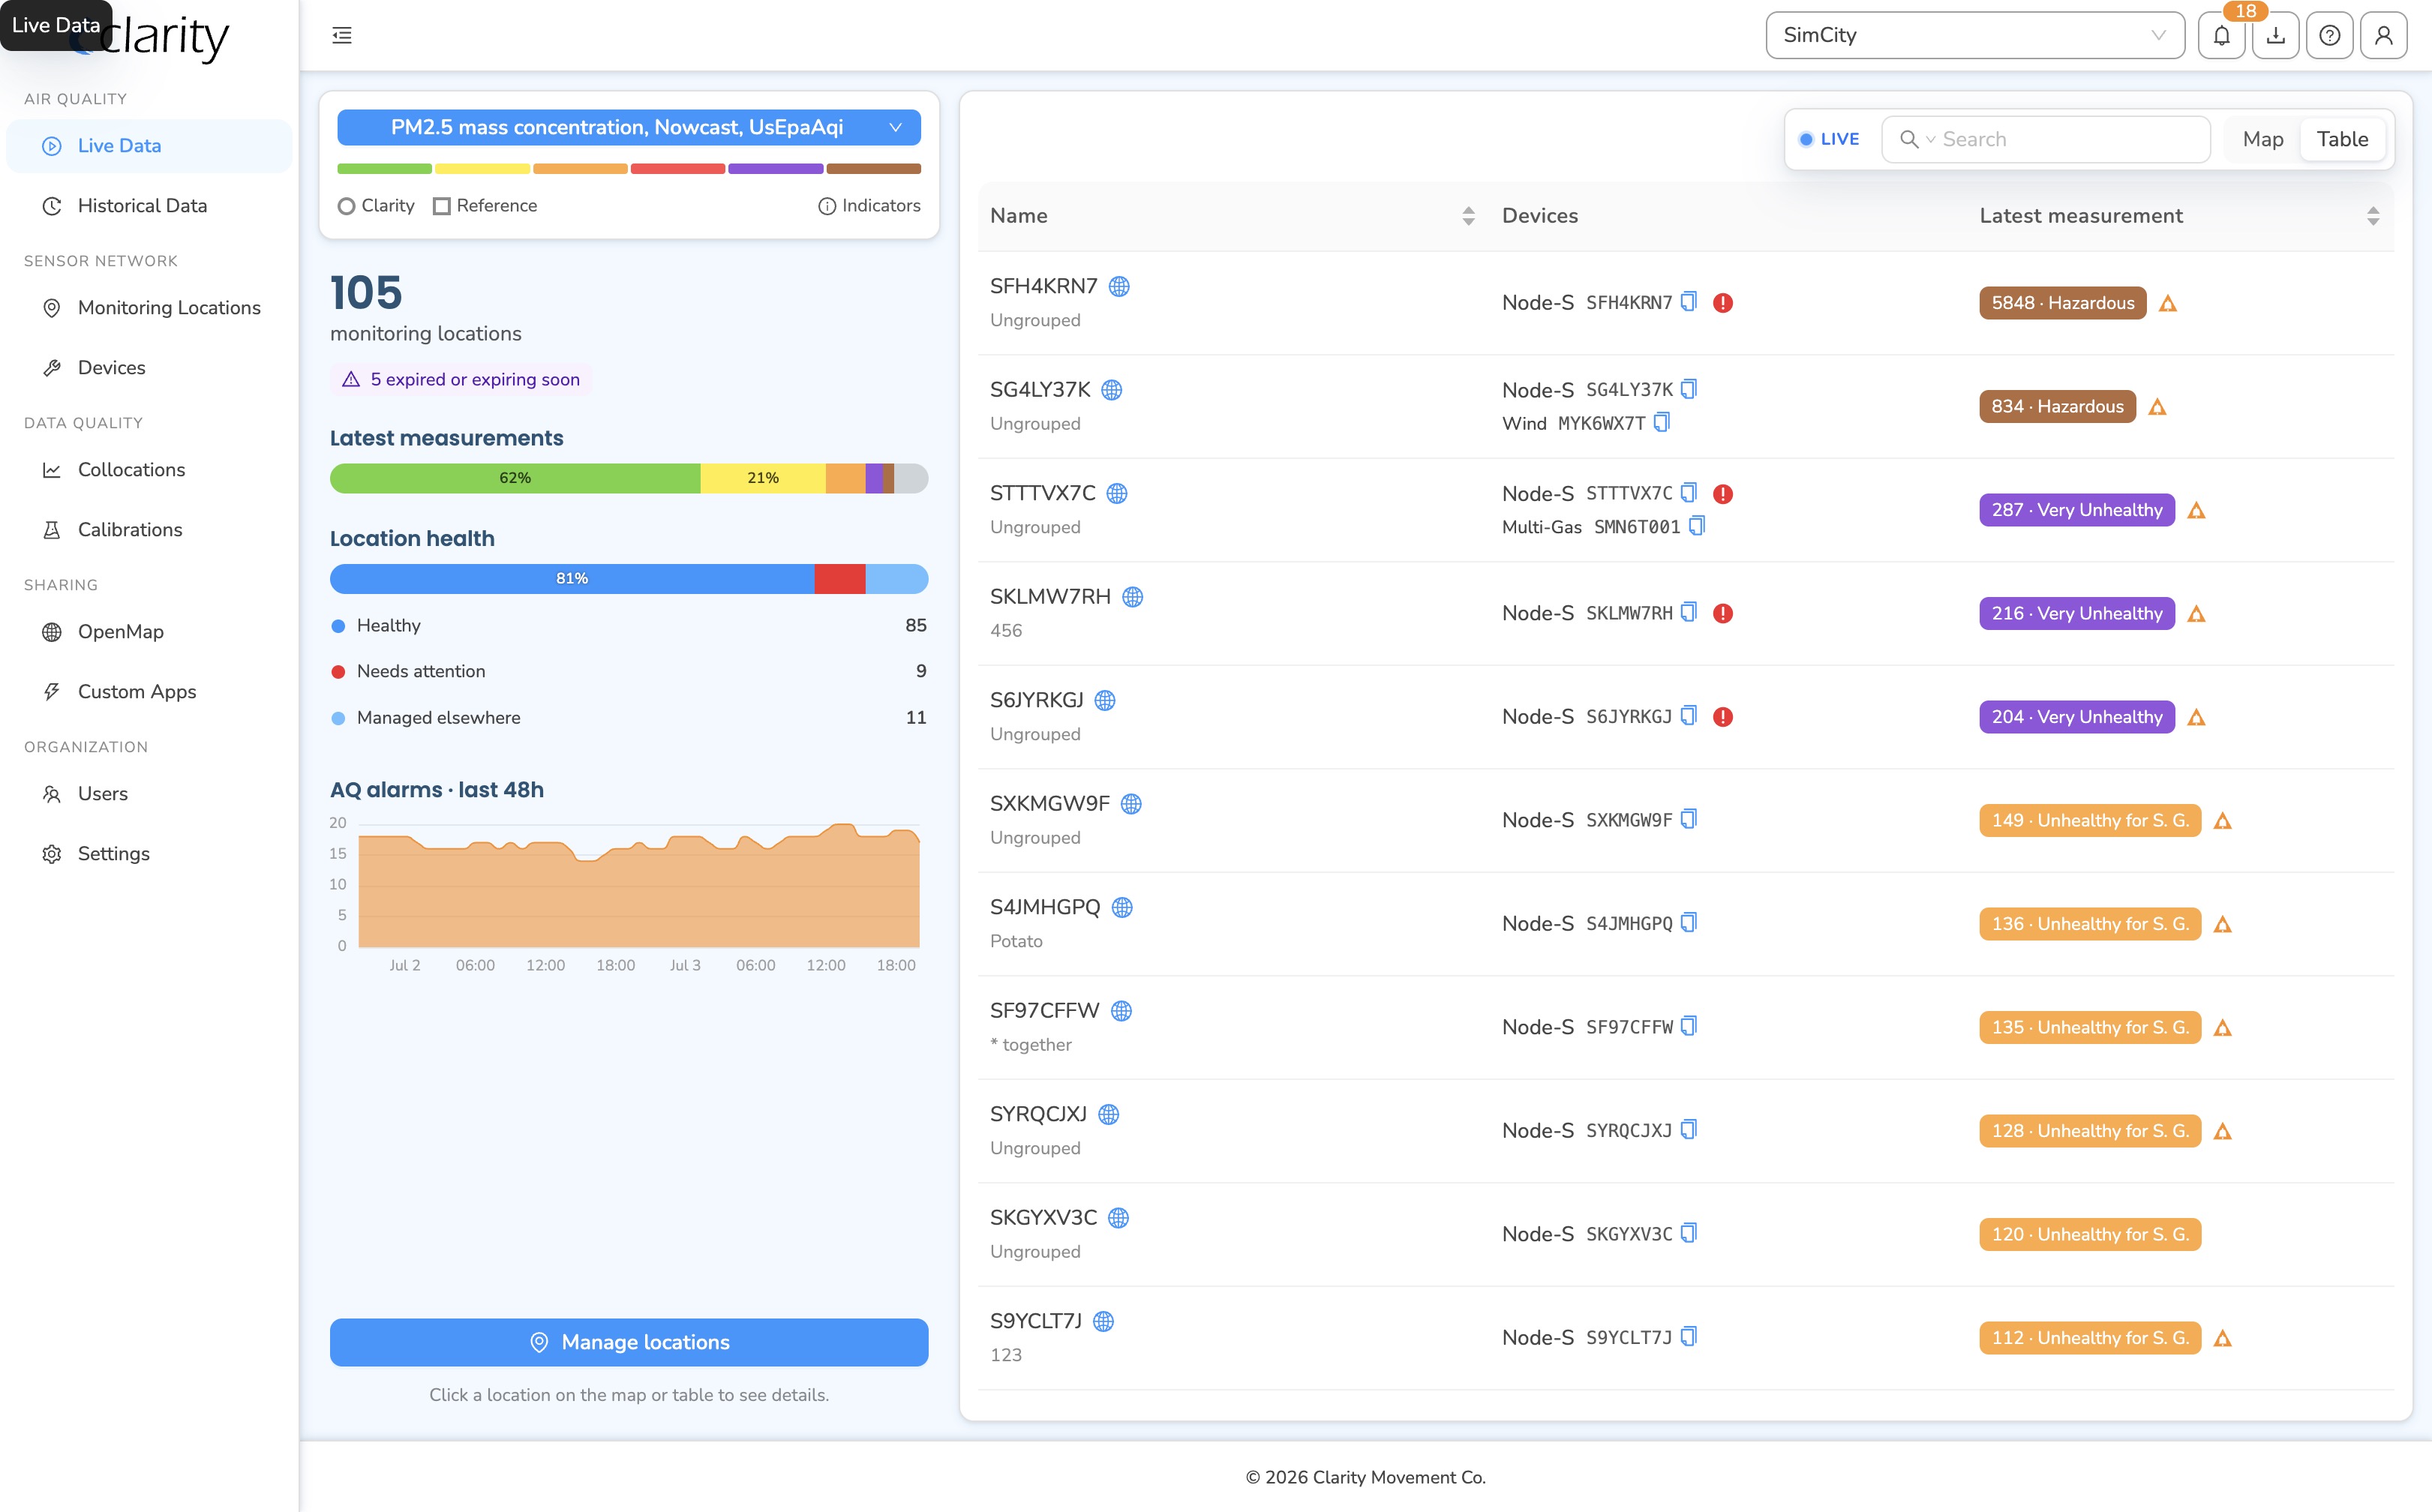Open notifications bell with 18 badge
Viewport: 2432px width, 1512px height.
pos(2221,36)
